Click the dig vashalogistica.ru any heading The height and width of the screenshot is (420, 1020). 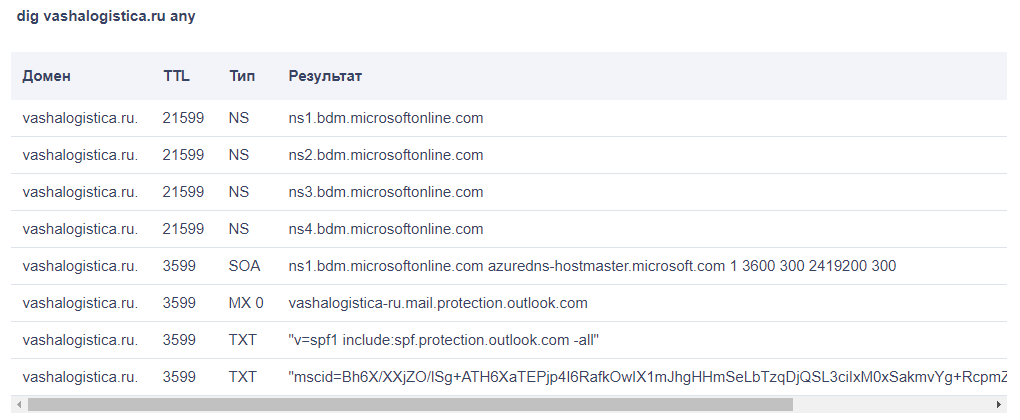(105, 18)
